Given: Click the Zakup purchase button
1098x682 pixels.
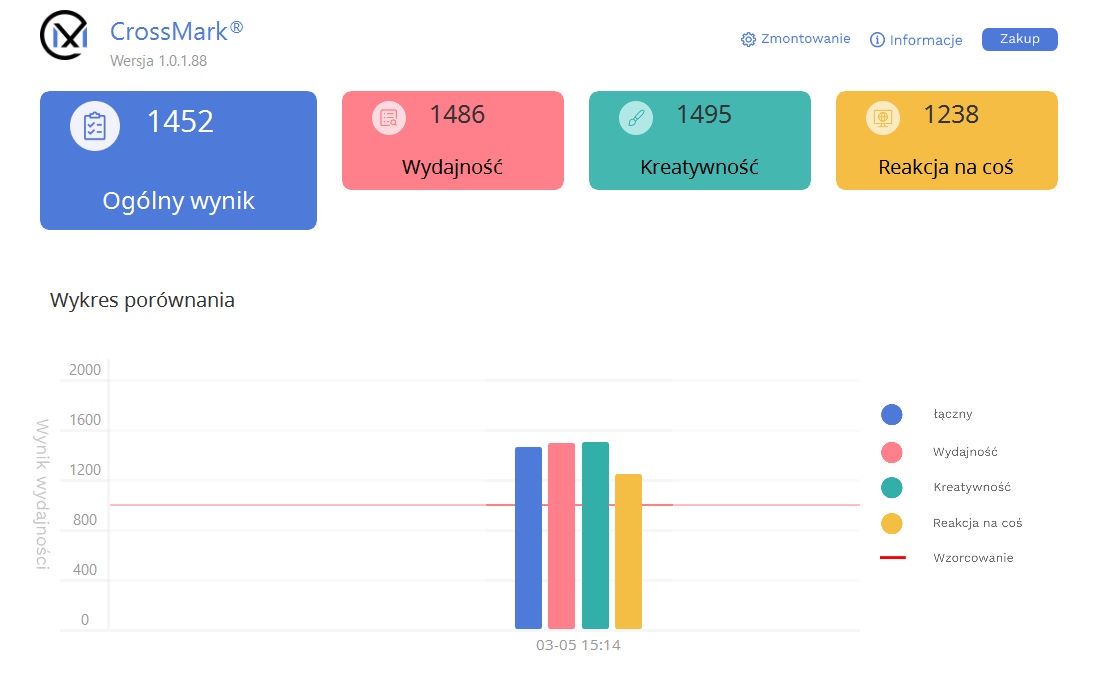Looking at the screenshot, I should 1020,39.
